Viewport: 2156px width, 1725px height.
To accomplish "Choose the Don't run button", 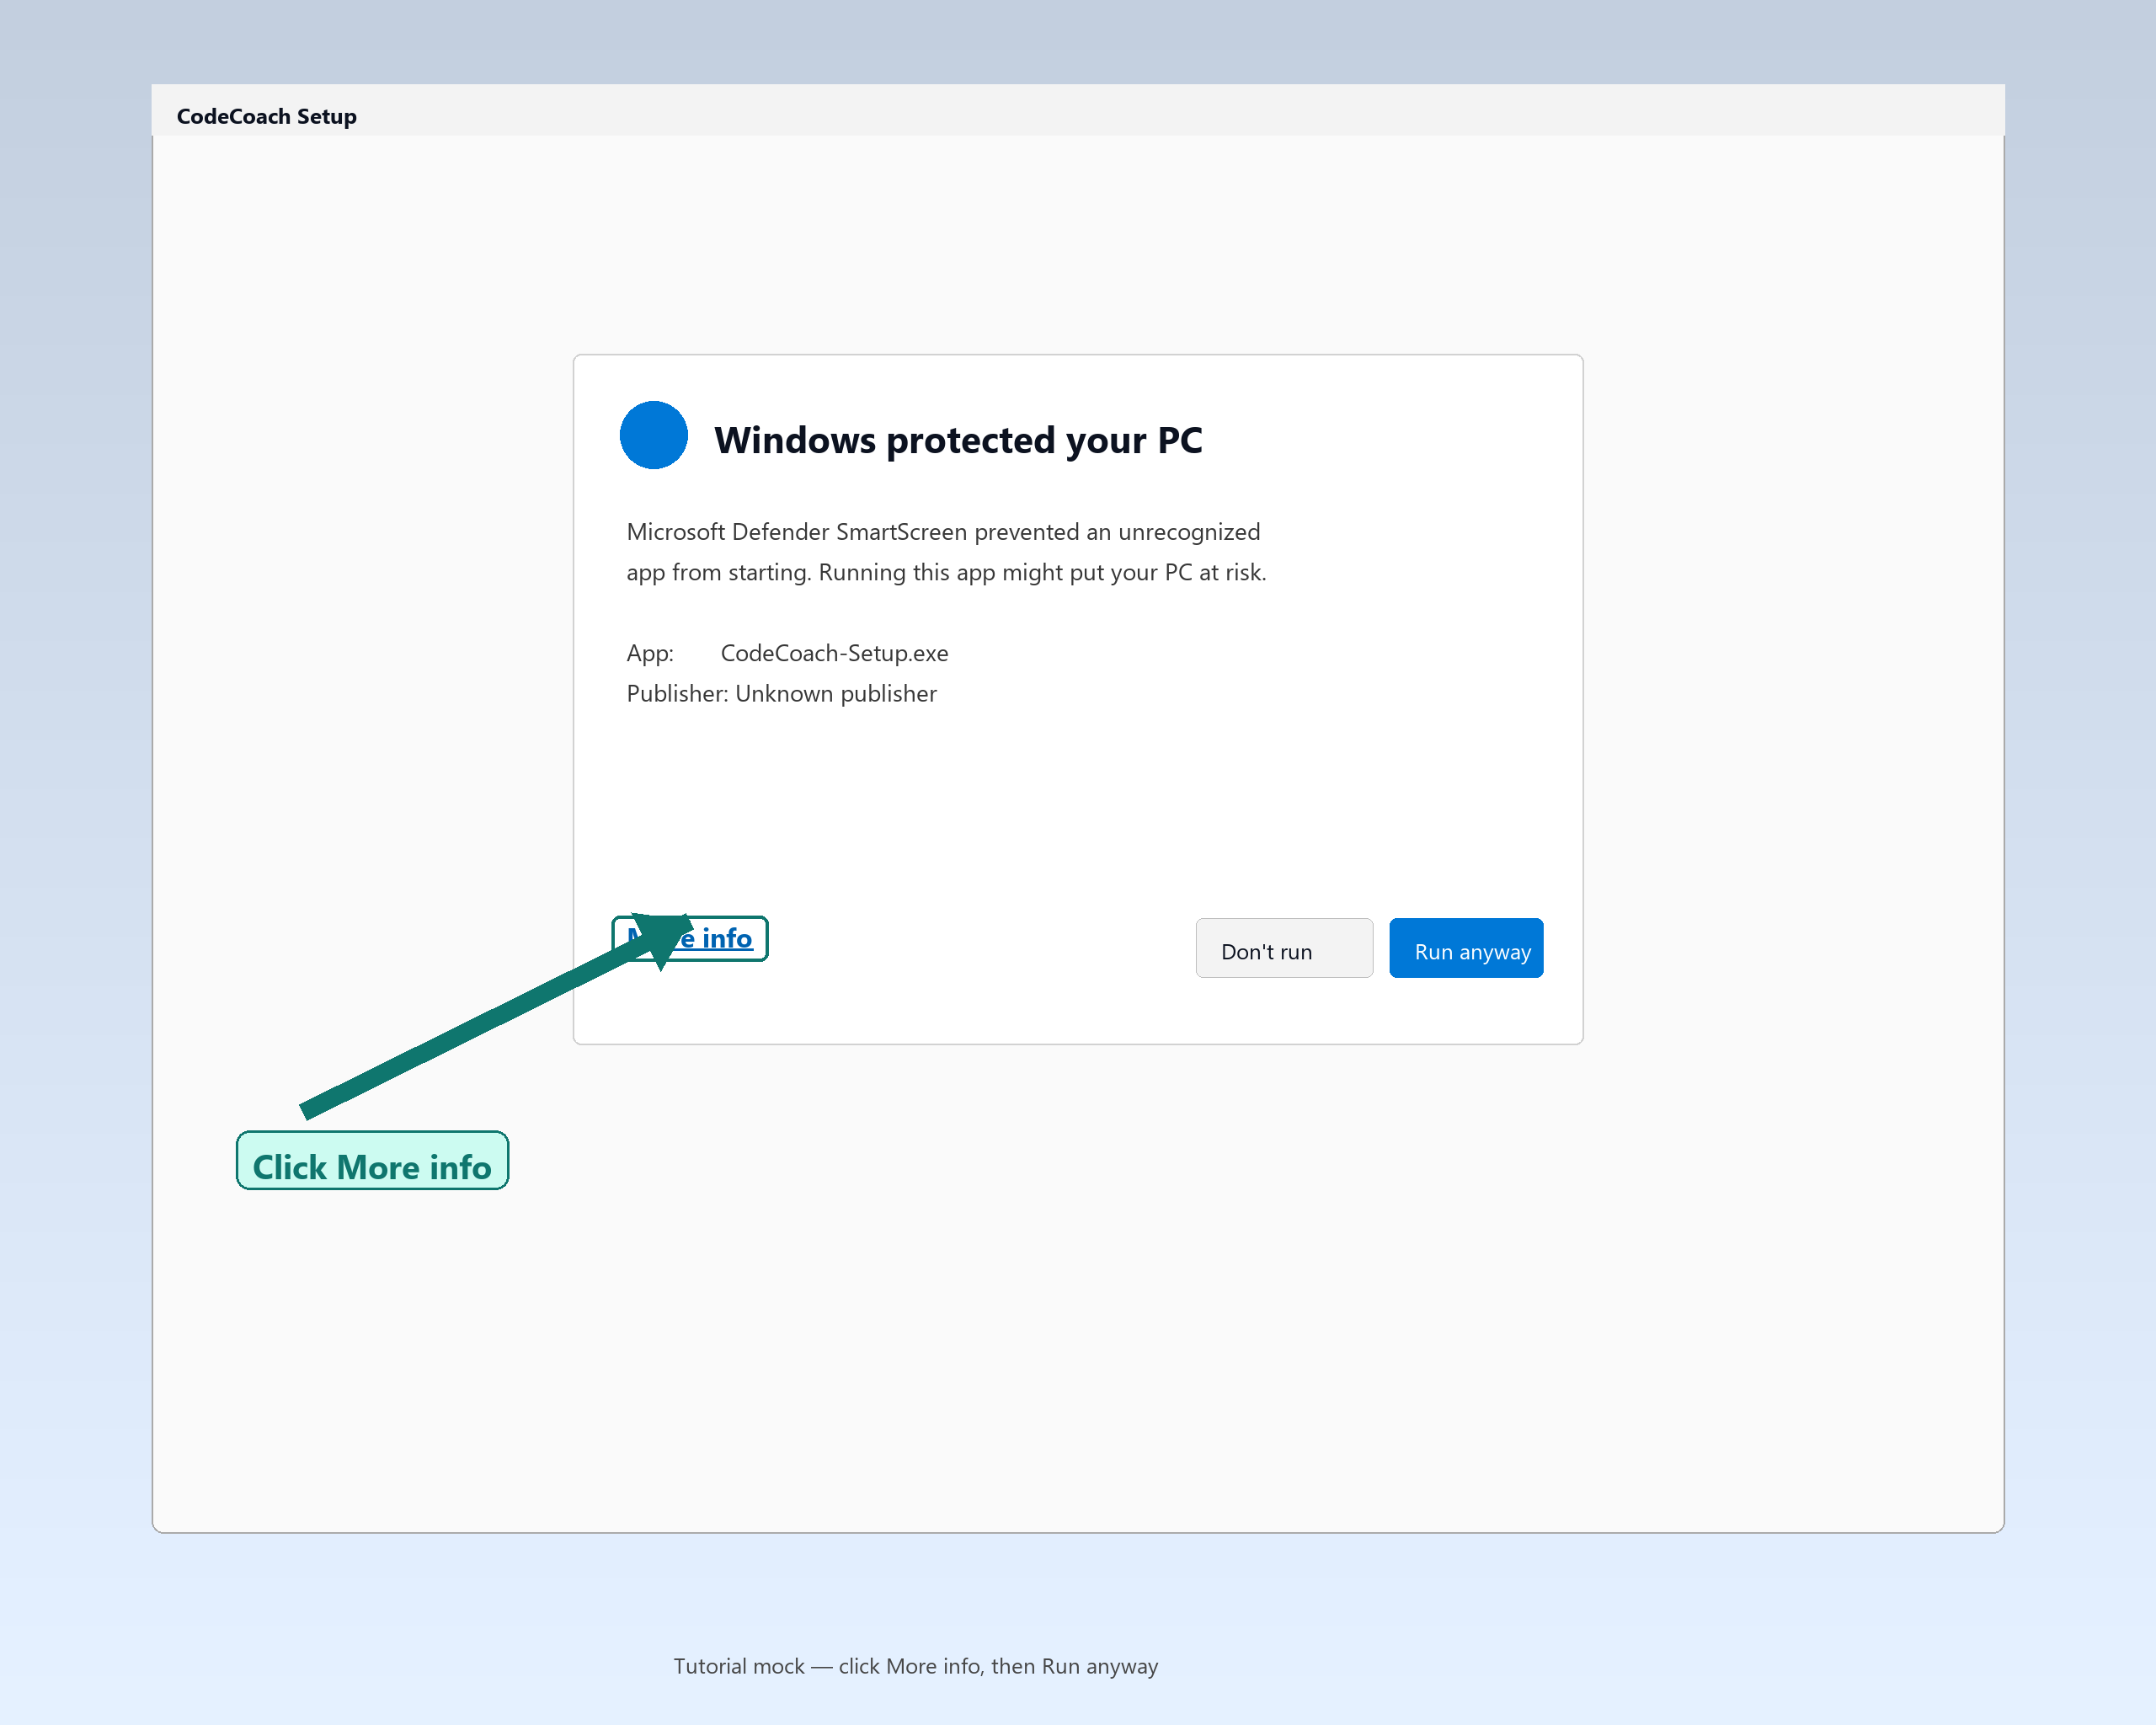I will (x=1284, y=948).
